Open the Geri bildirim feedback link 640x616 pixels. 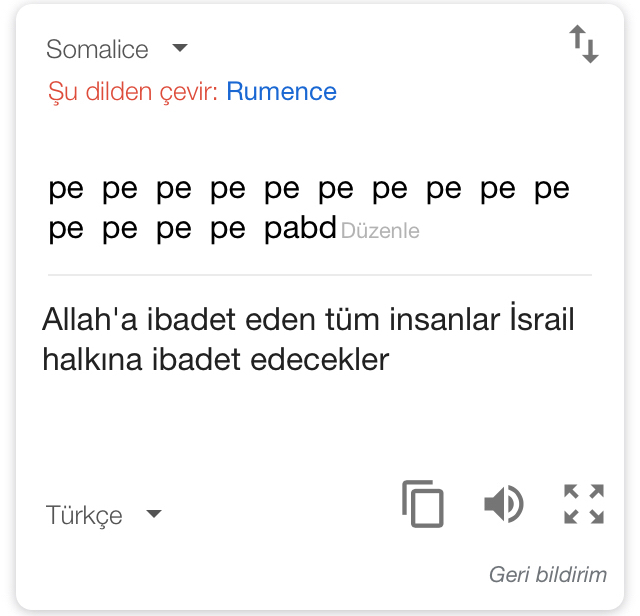tap(547, 575)
